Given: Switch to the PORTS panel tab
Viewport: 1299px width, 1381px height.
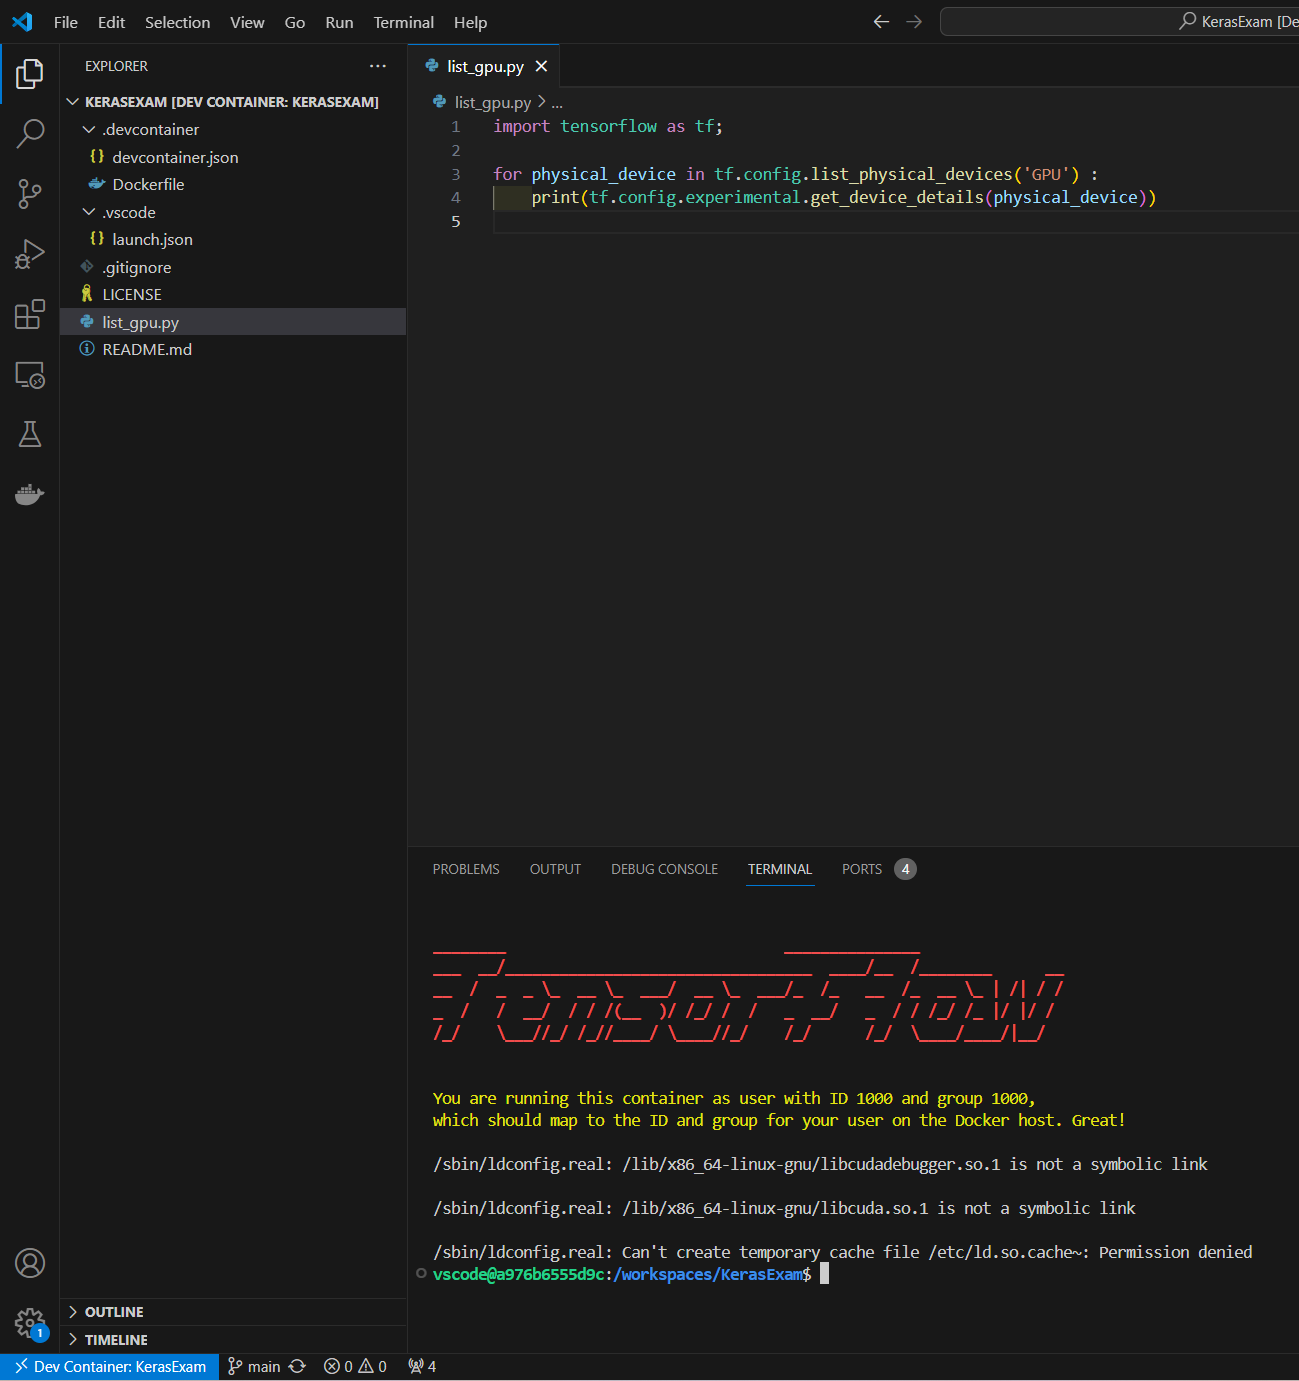Looking at the screenshot, I should (x=862, y=869).
